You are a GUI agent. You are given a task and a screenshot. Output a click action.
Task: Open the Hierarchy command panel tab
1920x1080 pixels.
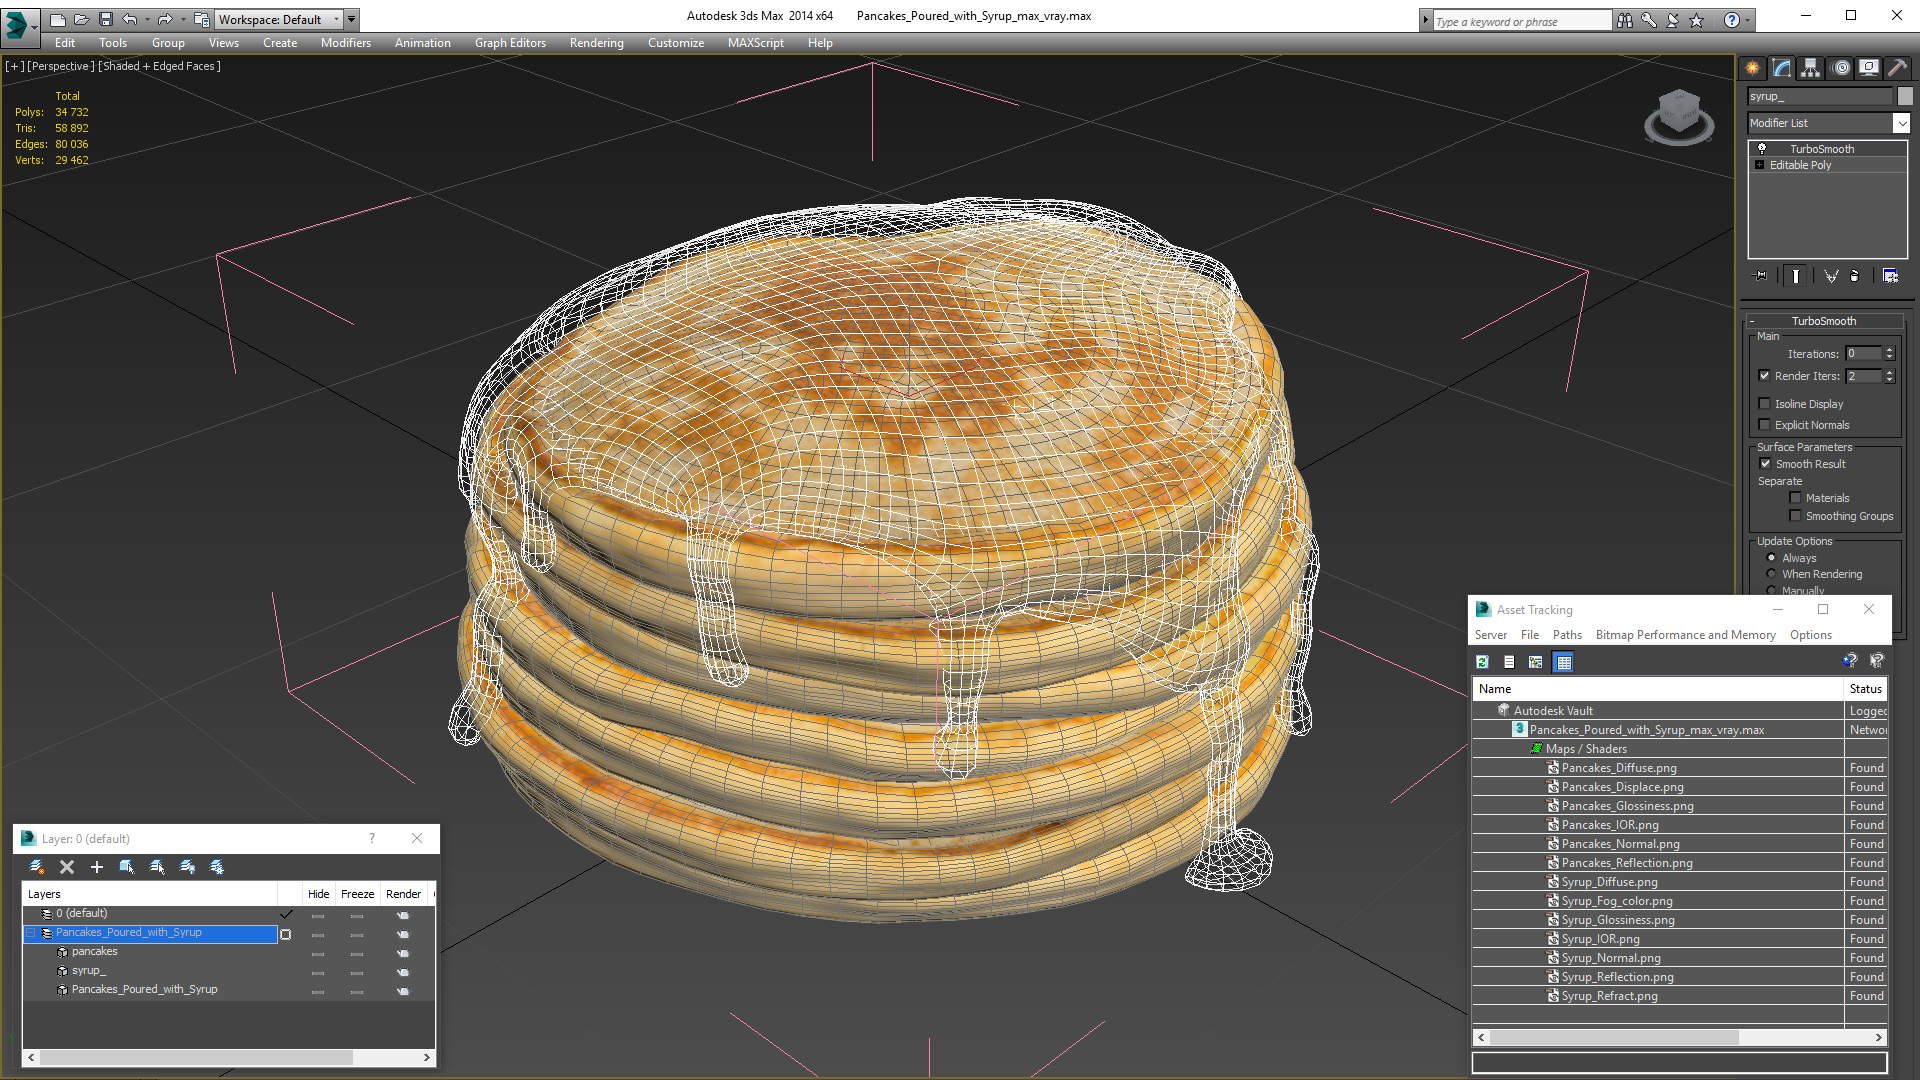click(1811, 68)
